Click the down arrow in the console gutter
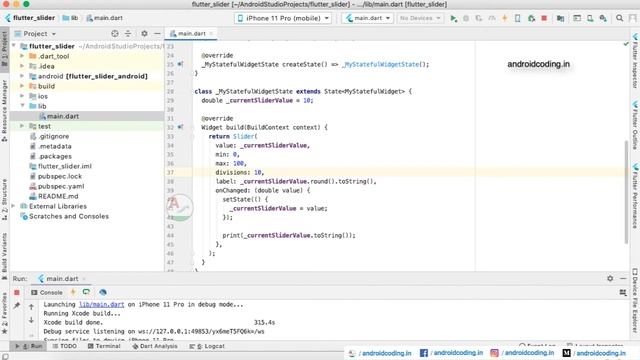This screenshot has width=640, height=360. [31, 320]
